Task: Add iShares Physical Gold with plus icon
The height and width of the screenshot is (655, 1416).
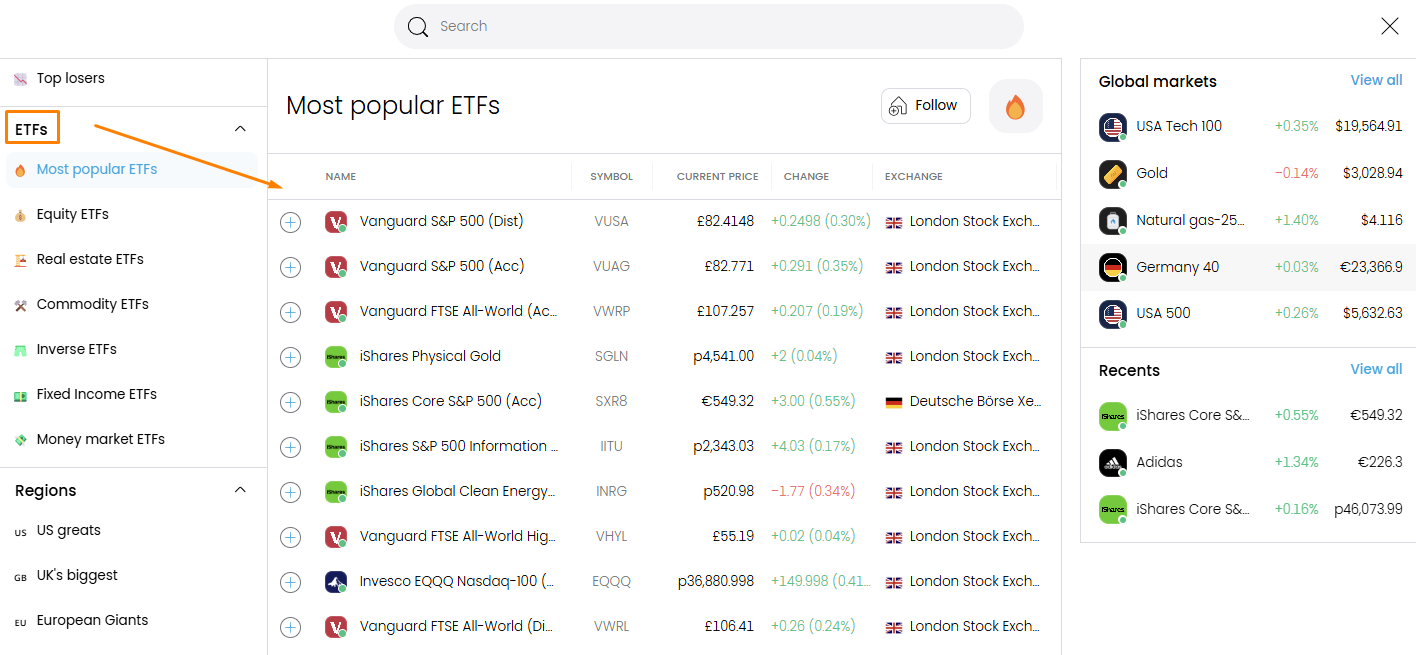Action: click(x=290, y=357)
